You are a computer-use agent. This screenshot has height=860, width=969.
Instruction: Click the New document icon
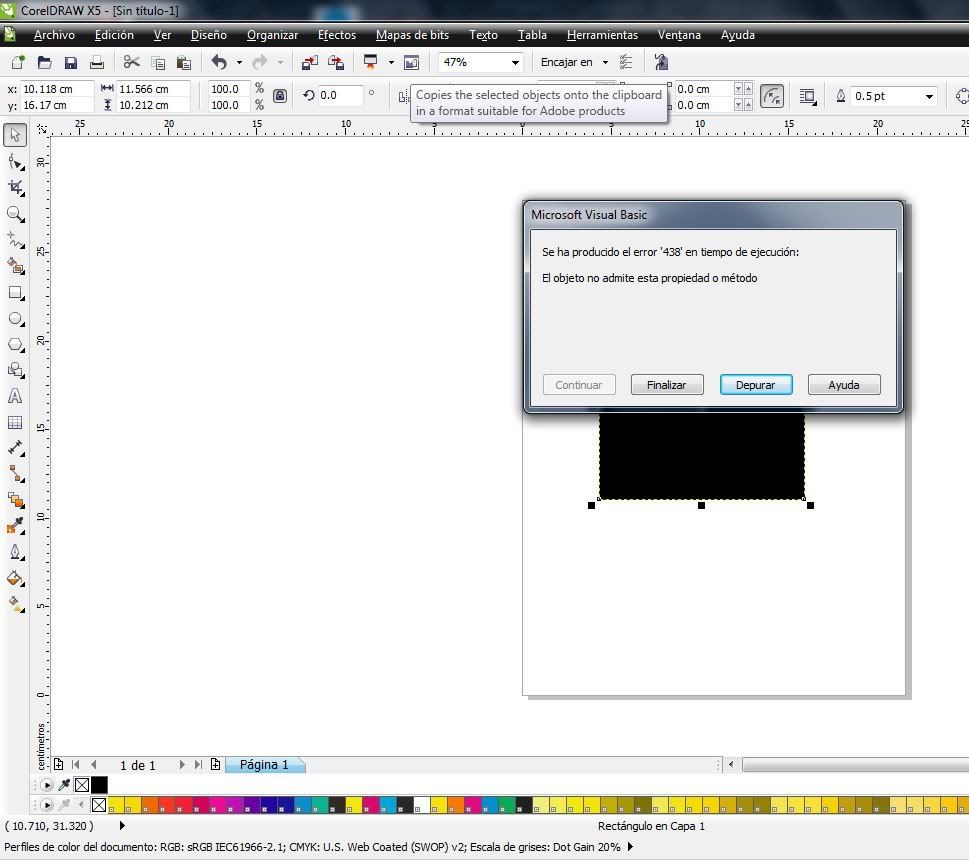pos(18,62)
